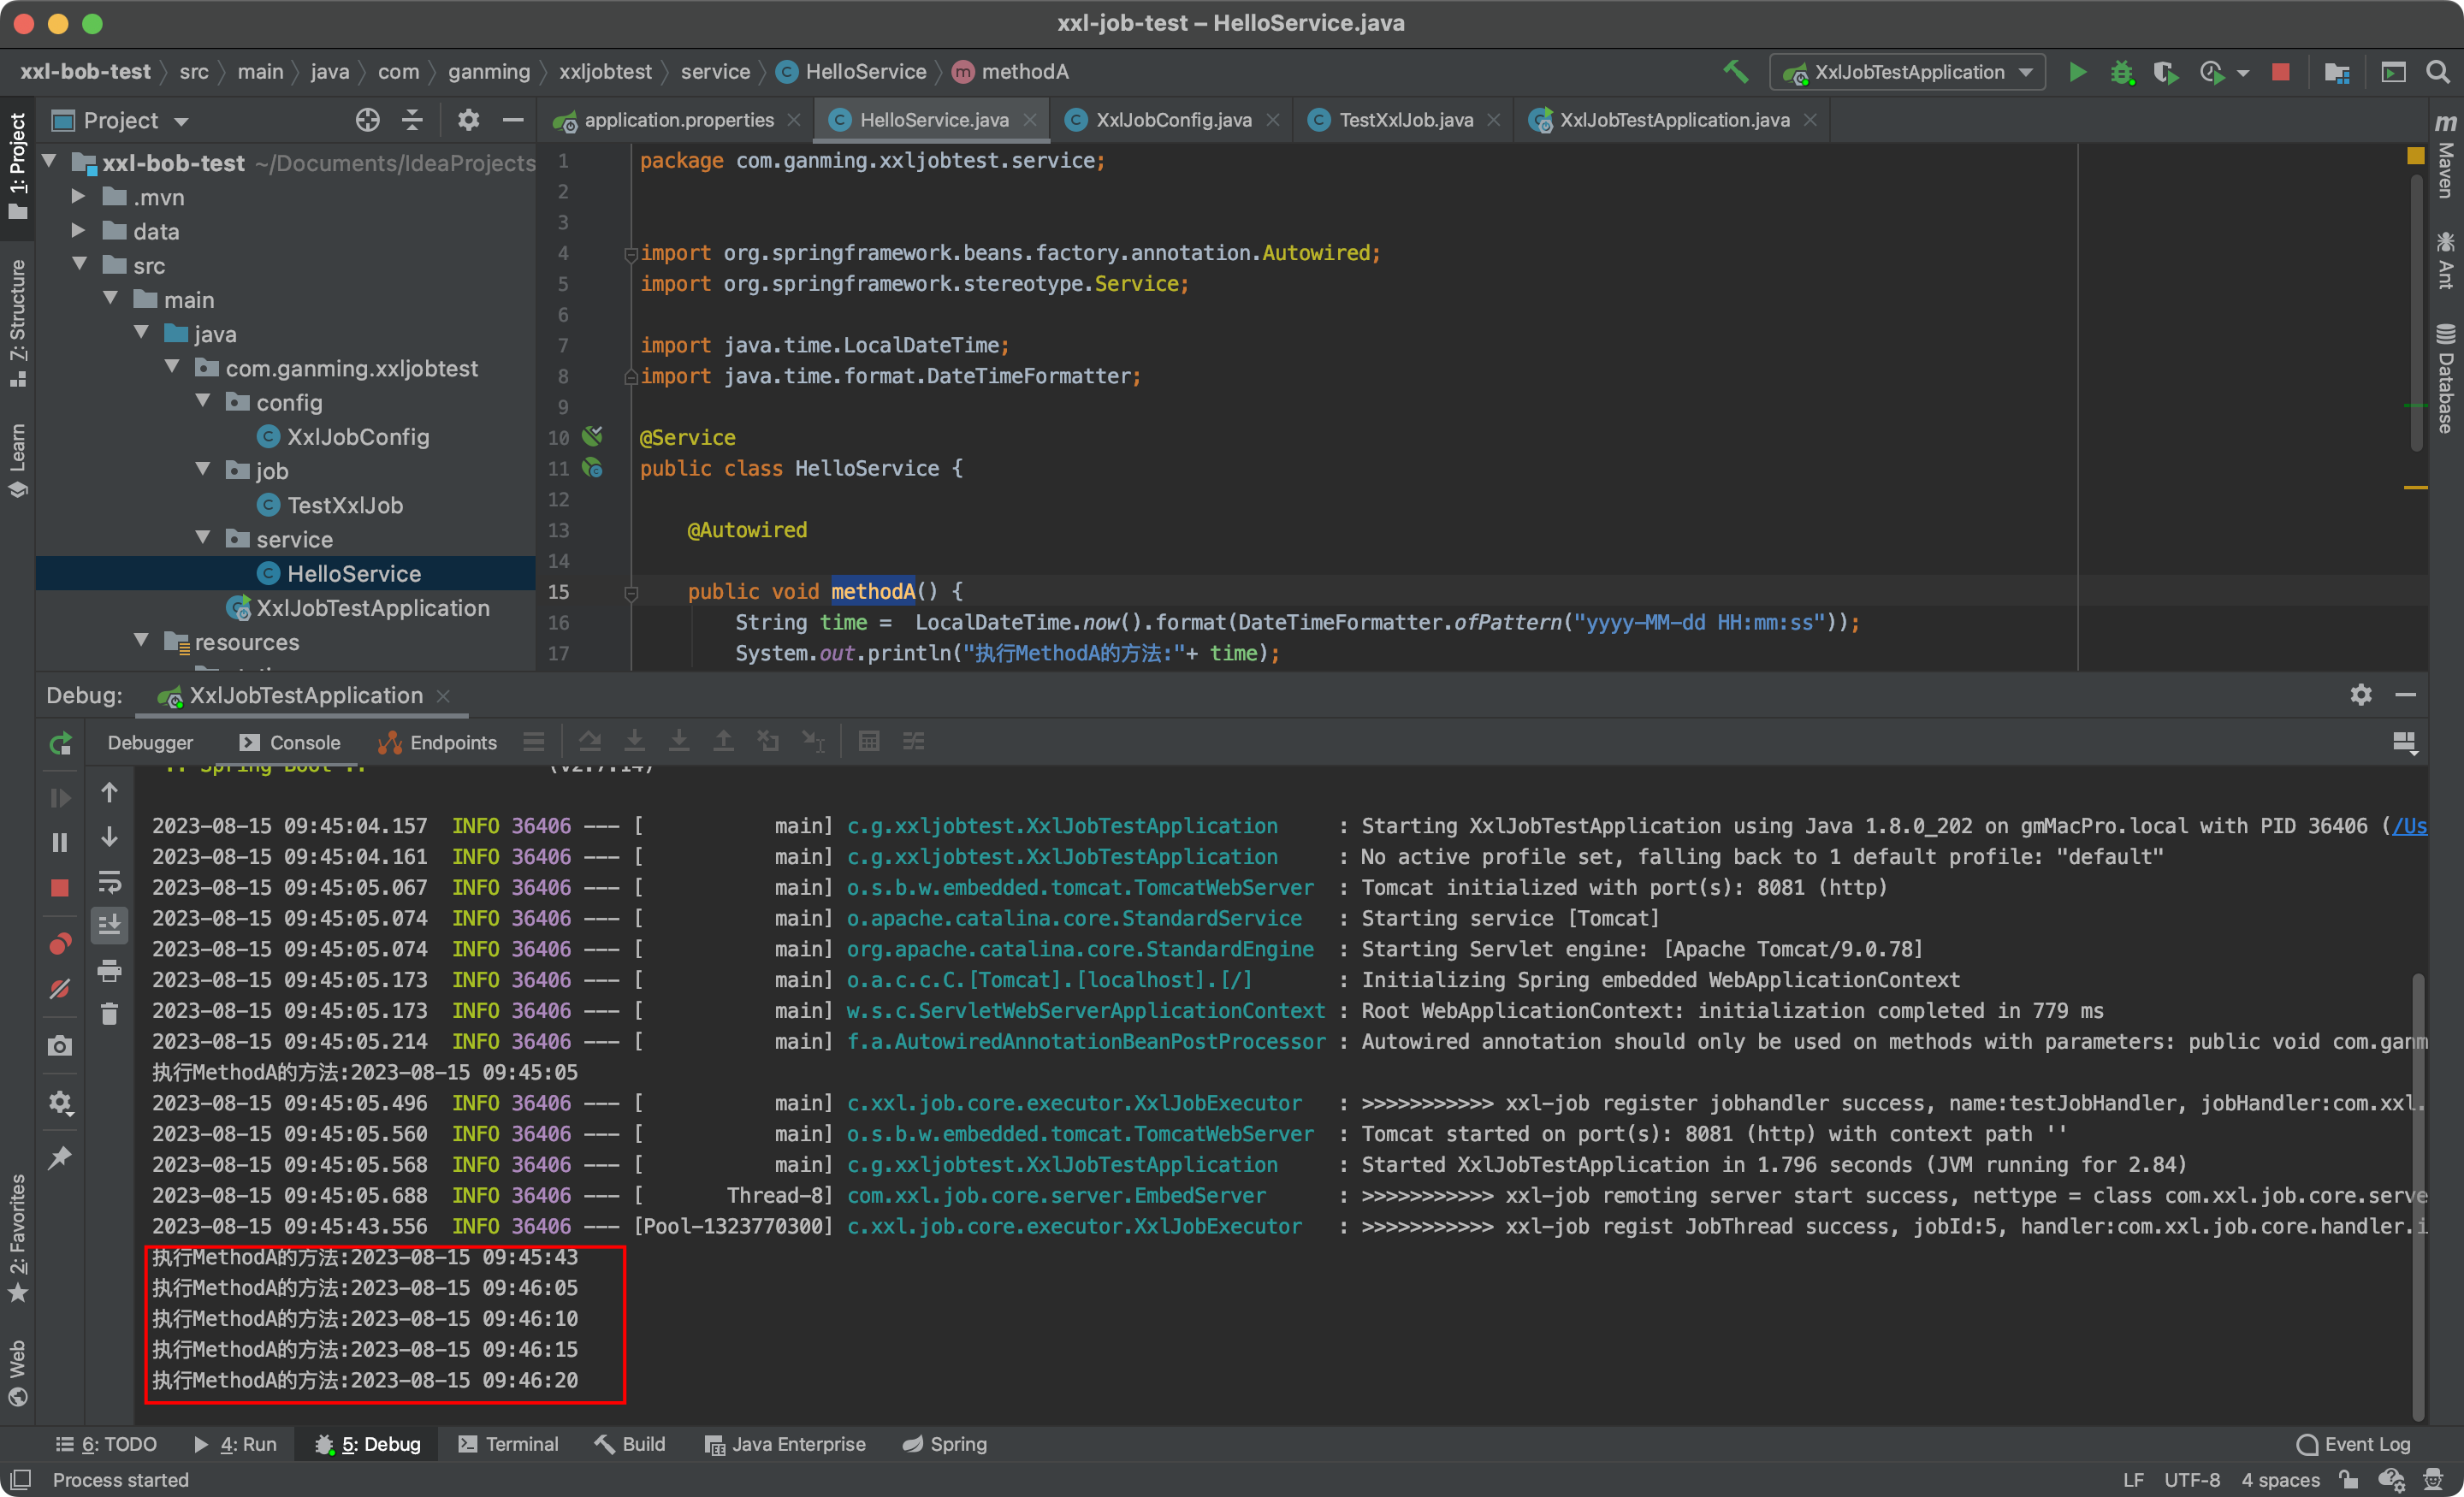Stop the debug session with the red square

point(60,888)
